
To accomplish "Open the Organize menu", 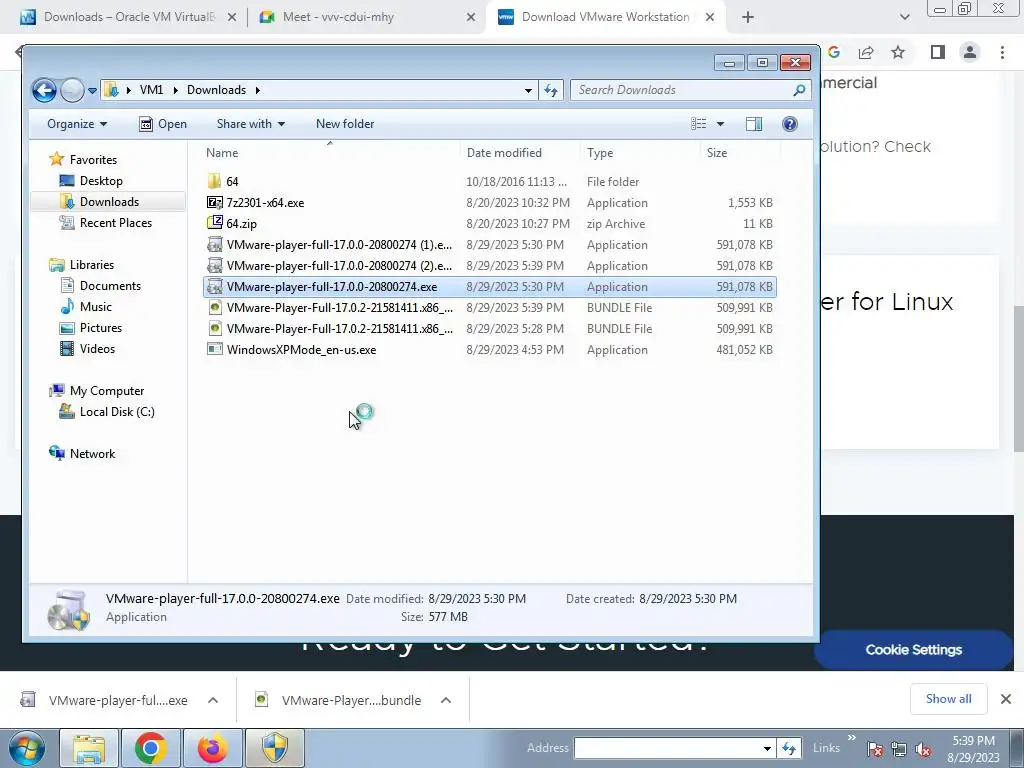I will pos(77,124).
